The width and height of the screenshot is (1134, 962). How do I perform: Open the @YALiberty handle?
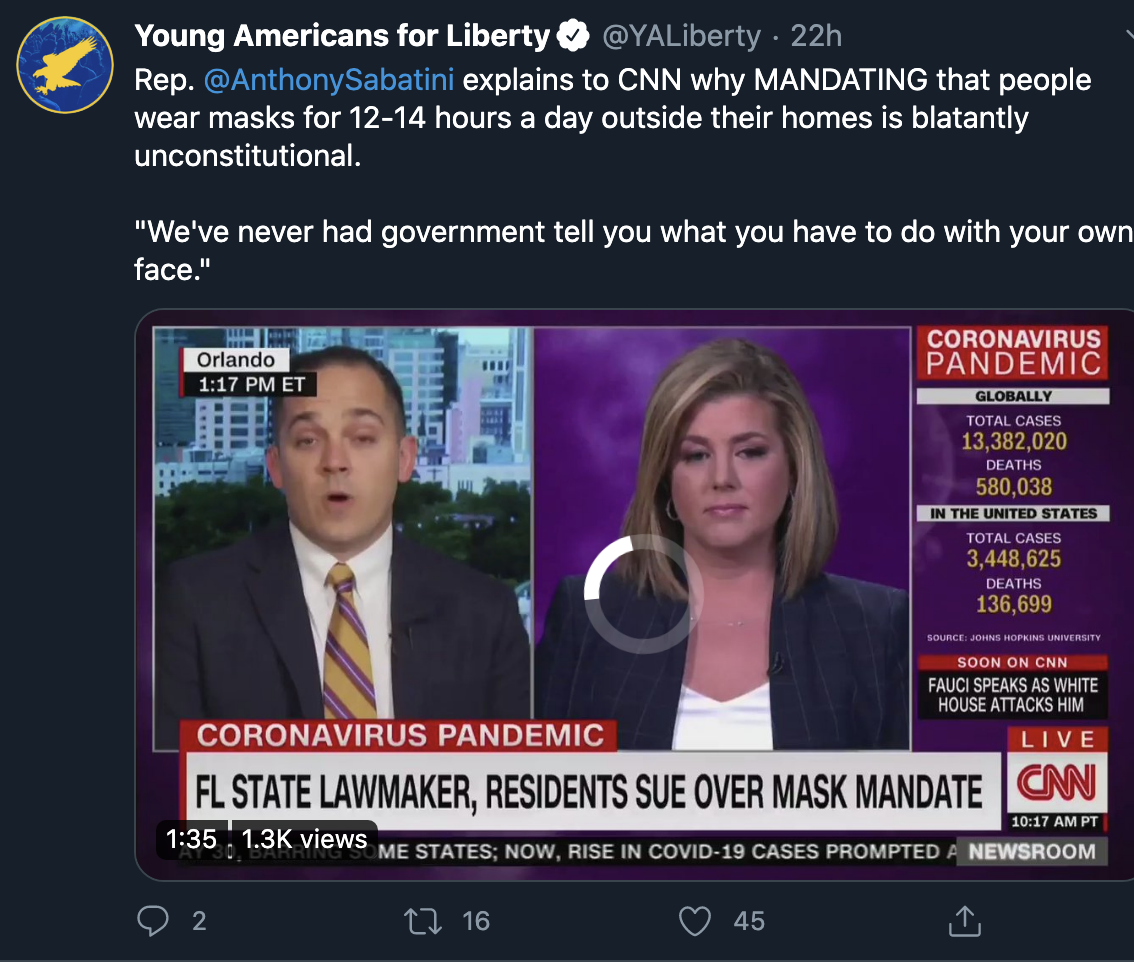681,36
